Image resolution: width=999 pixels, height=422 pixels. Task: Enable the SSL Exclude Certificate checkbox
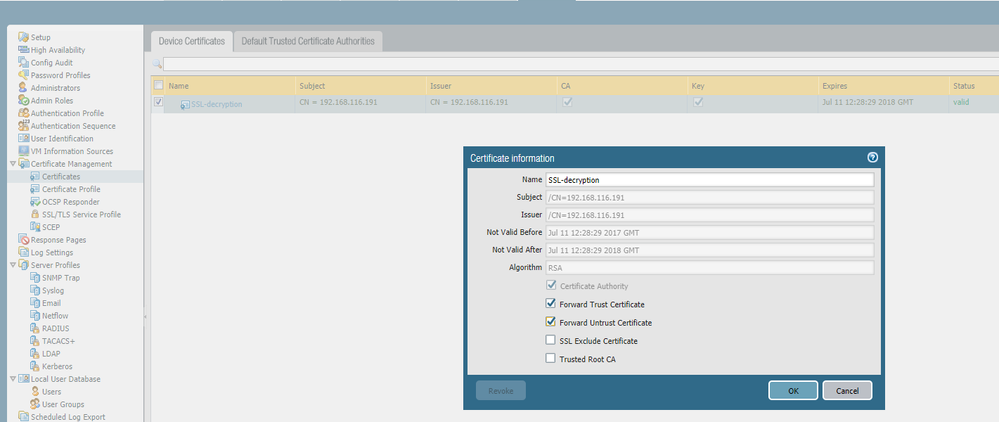[550, 341]
